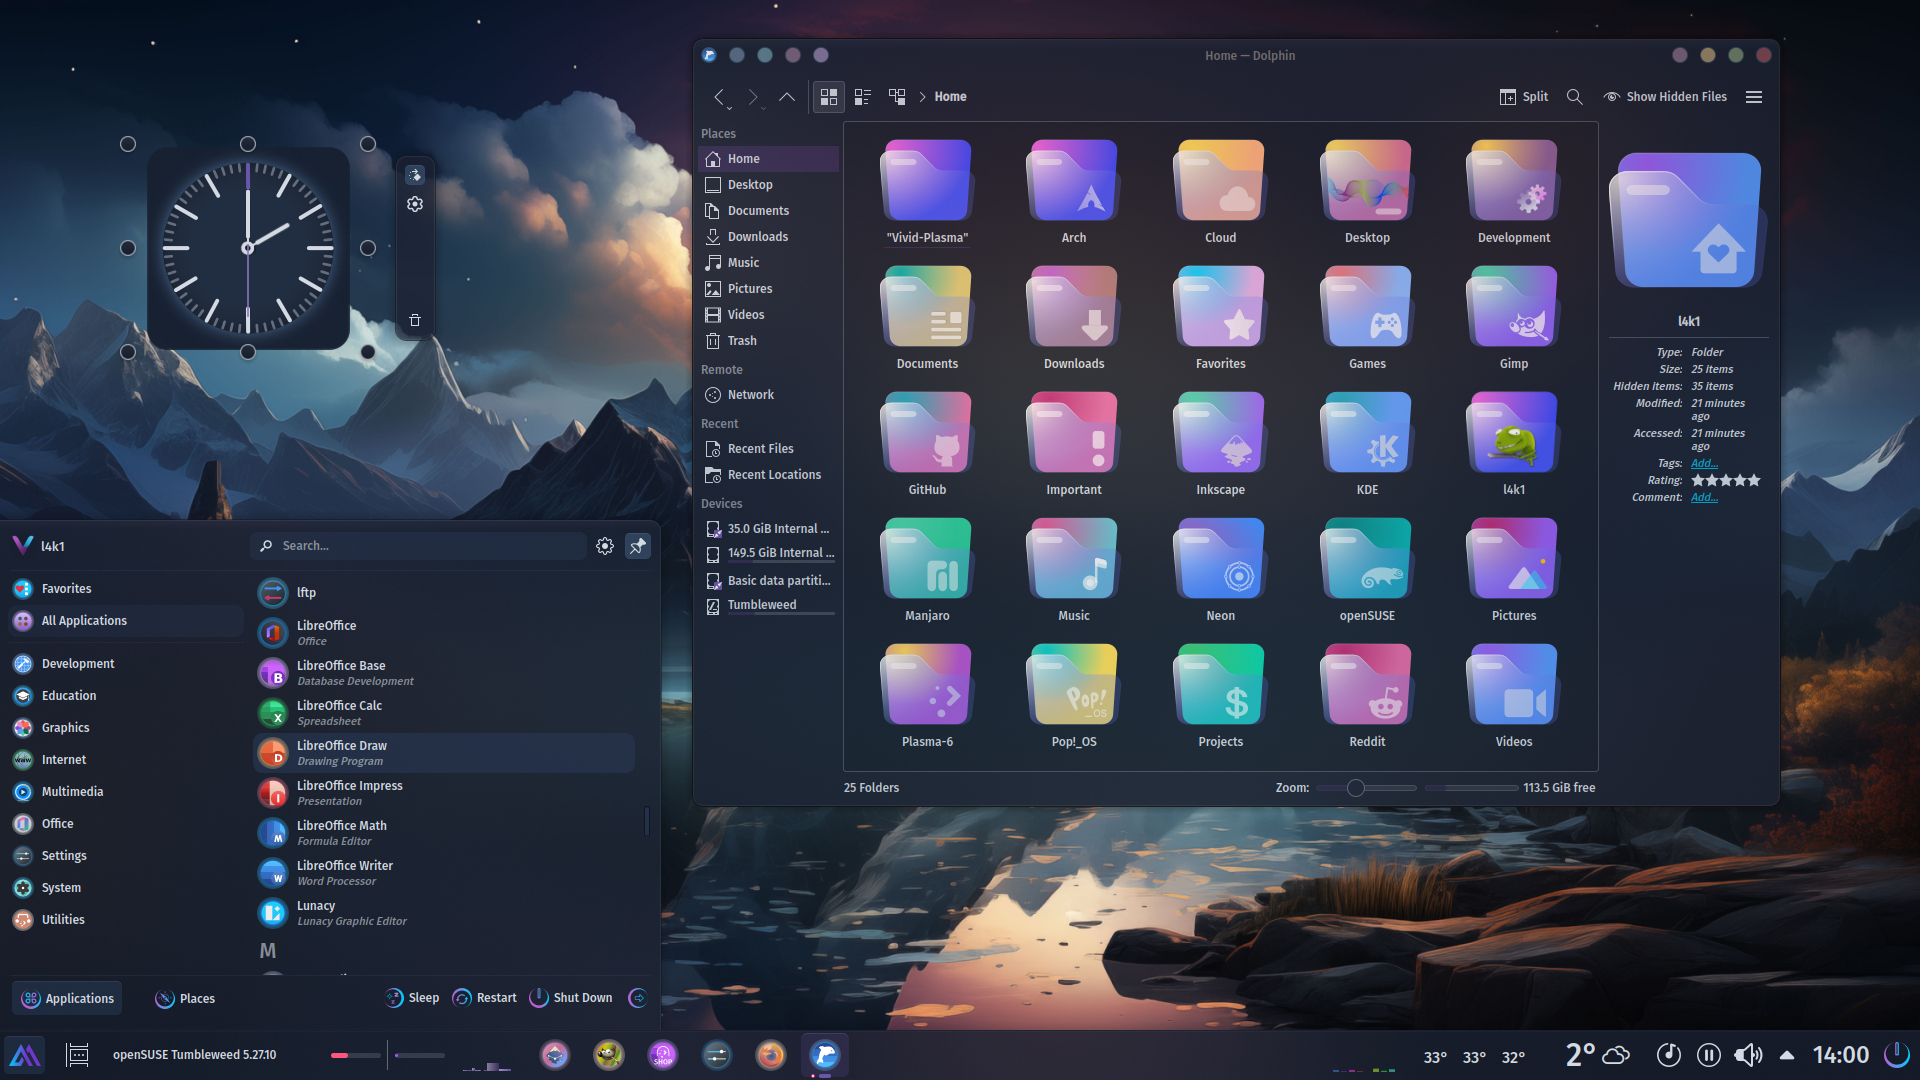1920x1080 pixels.
Task: Expand system tray hidden icons arrow
Action: 1787,1055
